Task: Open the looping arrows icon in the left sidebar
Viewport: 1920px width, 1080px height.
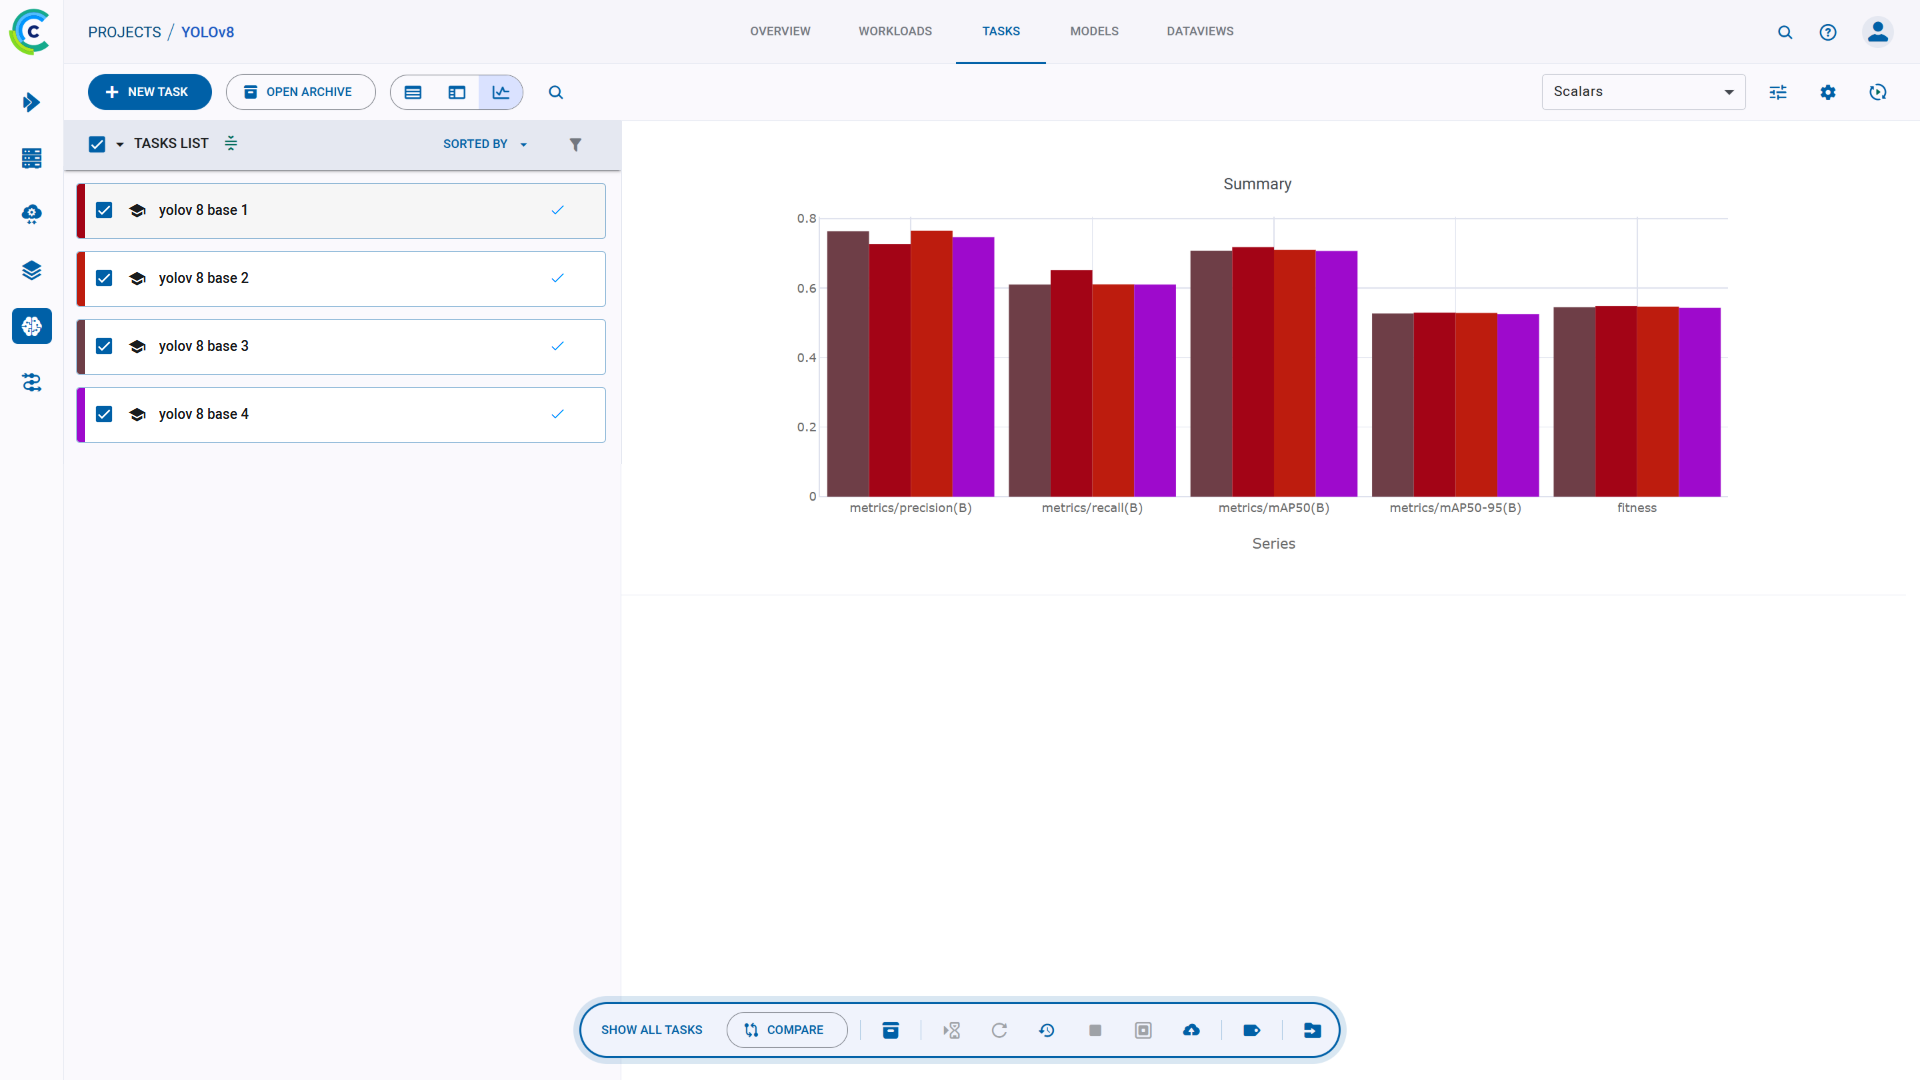Action: pos(31,382)
